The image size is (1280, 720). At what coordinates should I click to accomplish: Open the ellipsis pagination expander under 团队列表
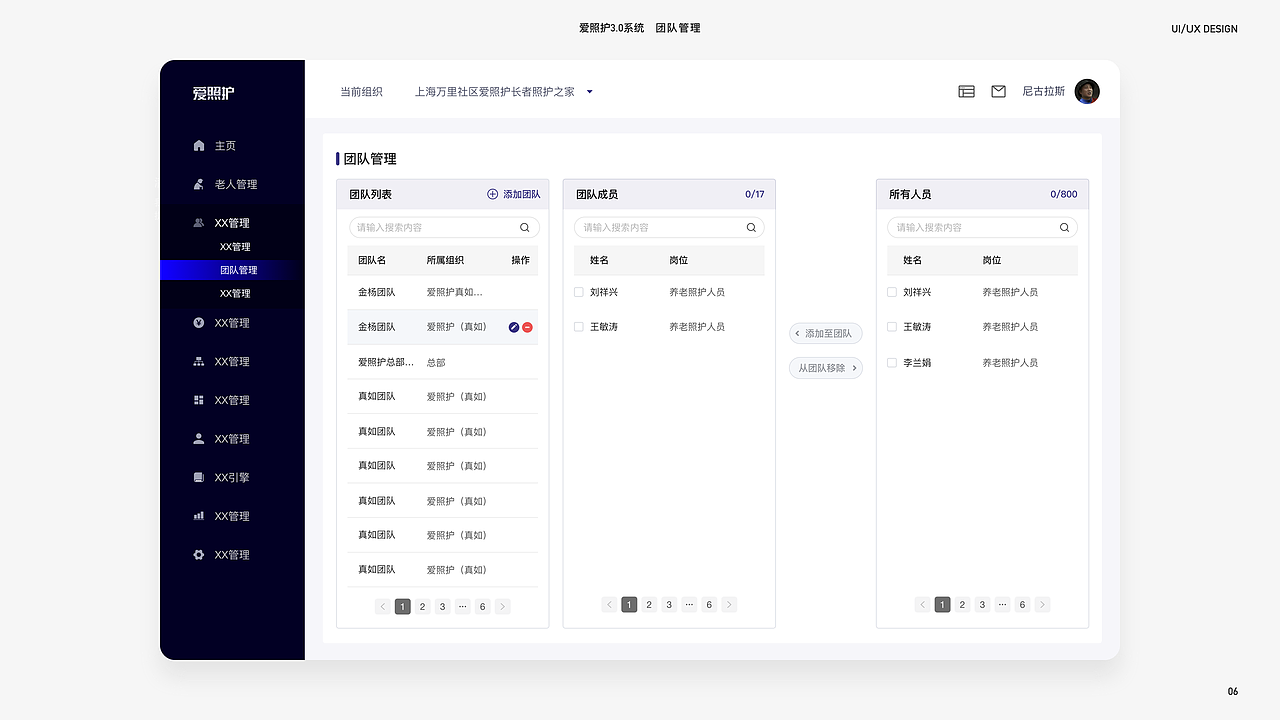click(x=462, y=606)
